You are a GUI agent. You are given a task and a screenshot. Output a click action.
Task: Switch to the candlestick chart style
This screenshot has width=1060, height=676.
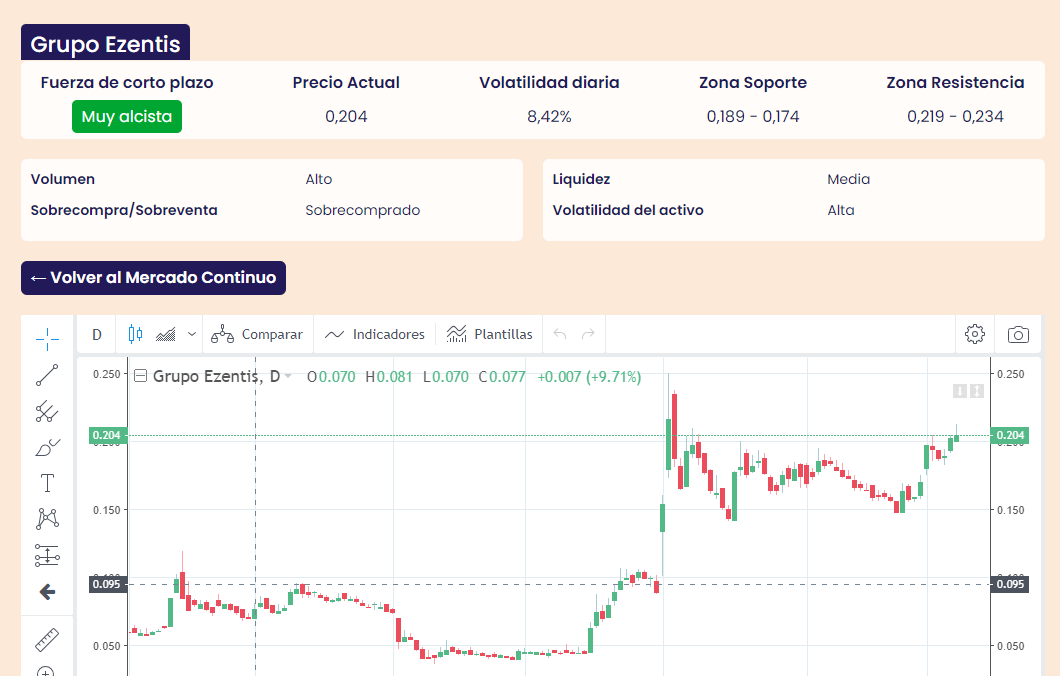pyautogui.click(x=136, y=334)
